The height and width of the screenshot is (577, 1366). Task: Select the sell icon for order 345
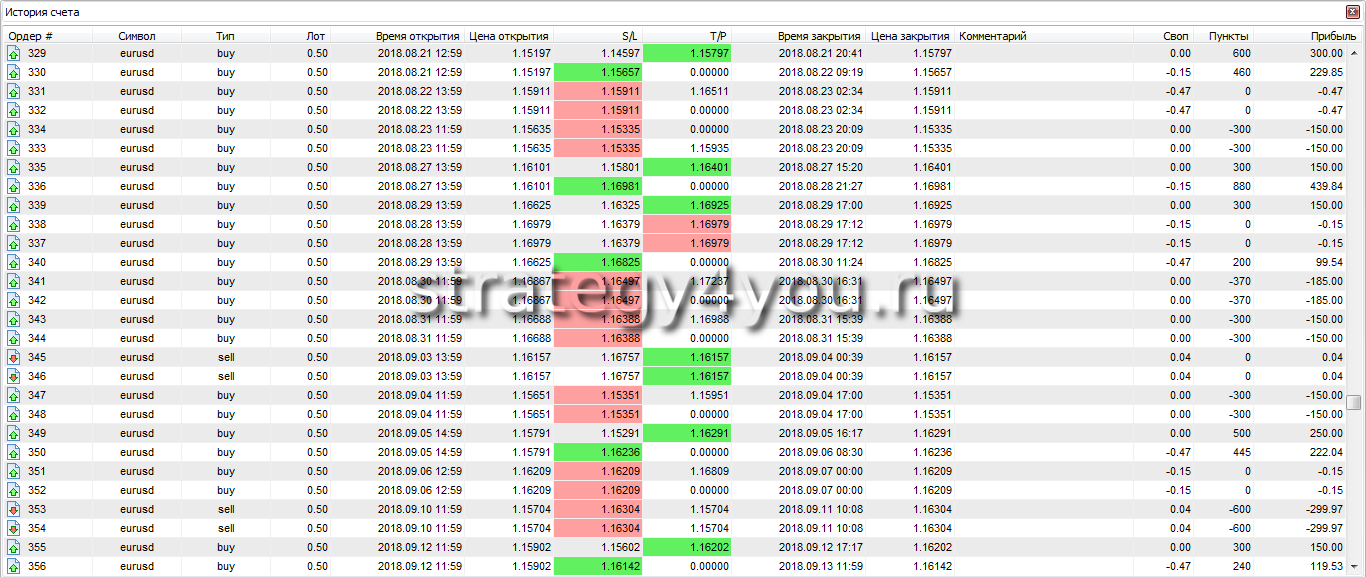click(x=14, y=357)
